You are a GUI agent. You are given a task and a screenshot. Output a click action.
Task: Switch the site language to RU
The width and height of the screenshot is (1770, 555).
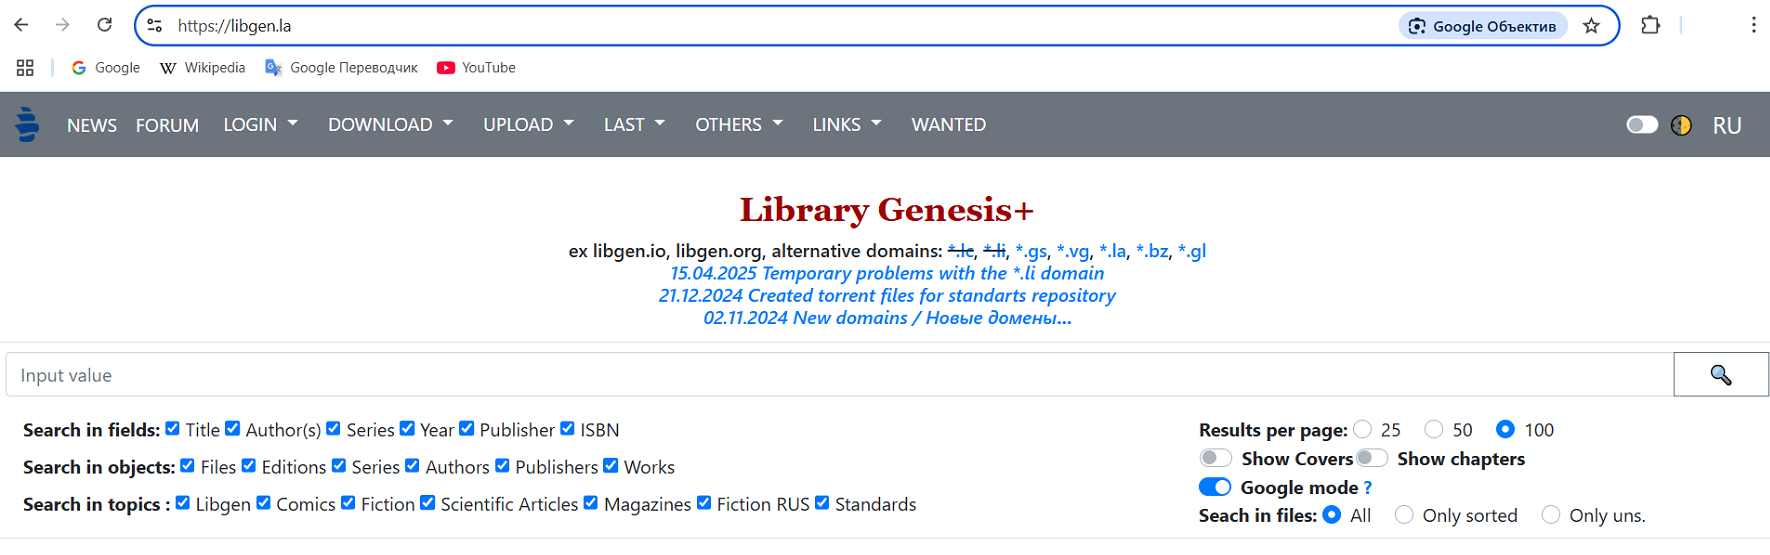click(x=1727, y=125)
